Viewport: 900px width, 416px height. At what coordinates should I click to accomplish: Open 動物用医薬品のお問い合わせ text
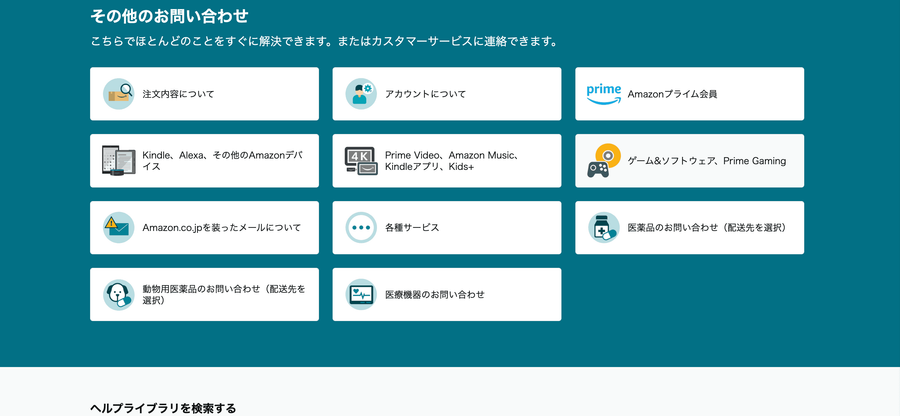click(224, 294)
